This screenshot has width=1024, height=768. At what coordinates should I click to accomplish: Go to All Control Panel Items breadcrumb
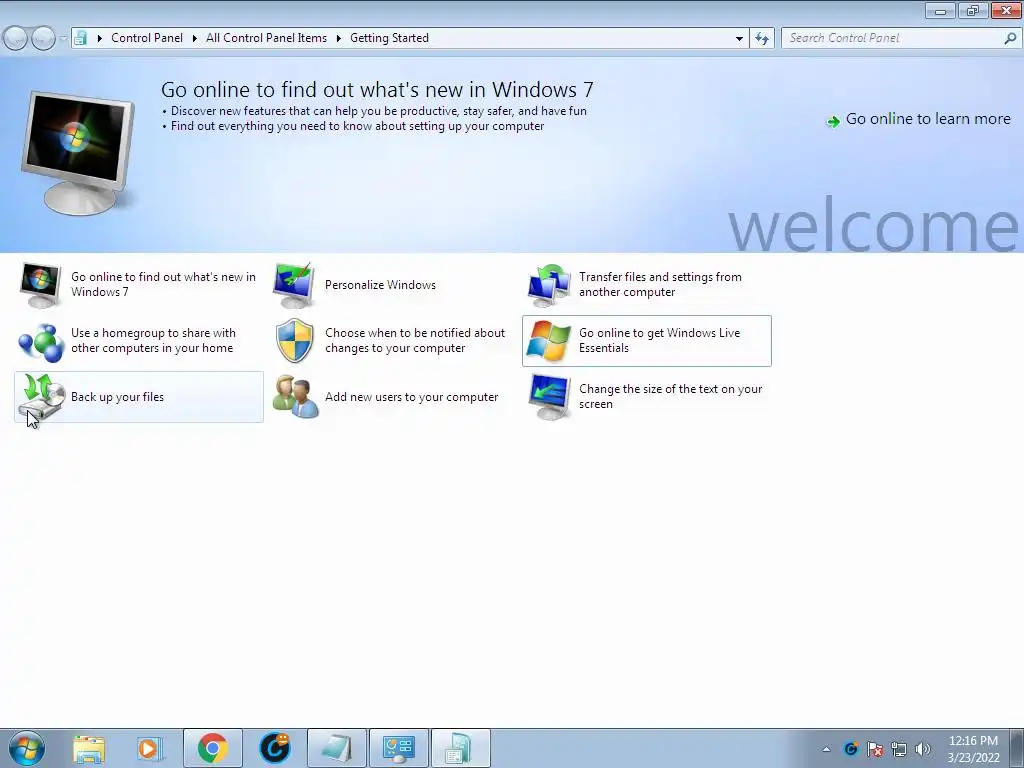[266, 38]
